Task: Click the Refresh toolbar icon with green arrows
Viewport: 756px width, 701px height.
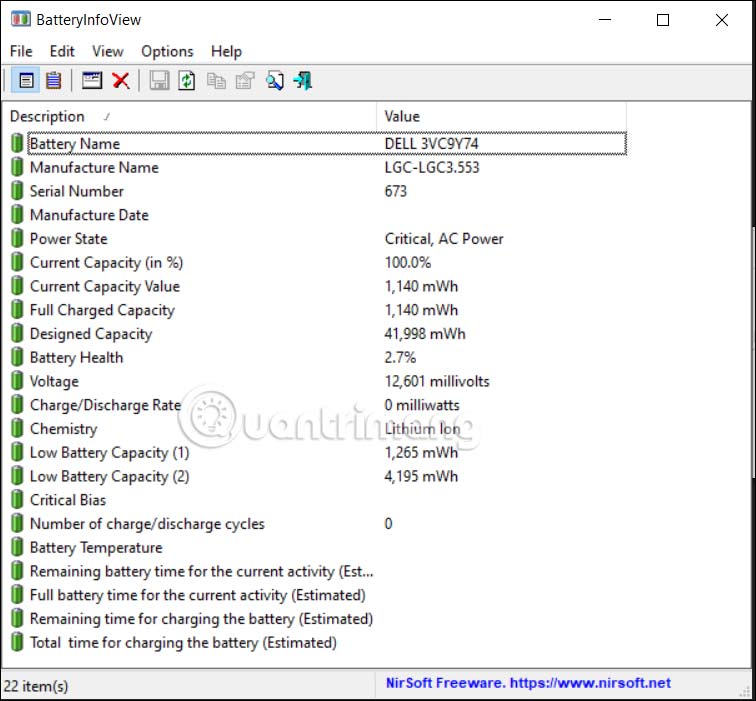Action: 187,80
